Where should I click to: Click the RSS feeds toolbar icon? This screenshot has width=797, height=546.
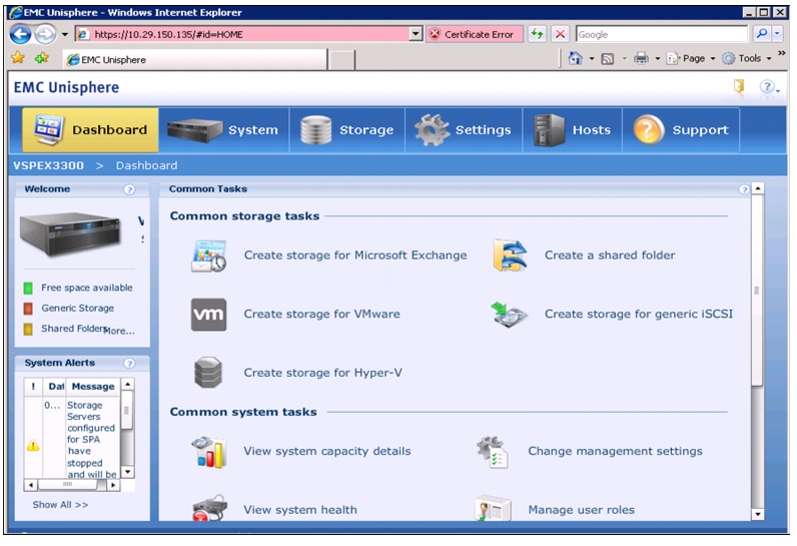point(607,59)
